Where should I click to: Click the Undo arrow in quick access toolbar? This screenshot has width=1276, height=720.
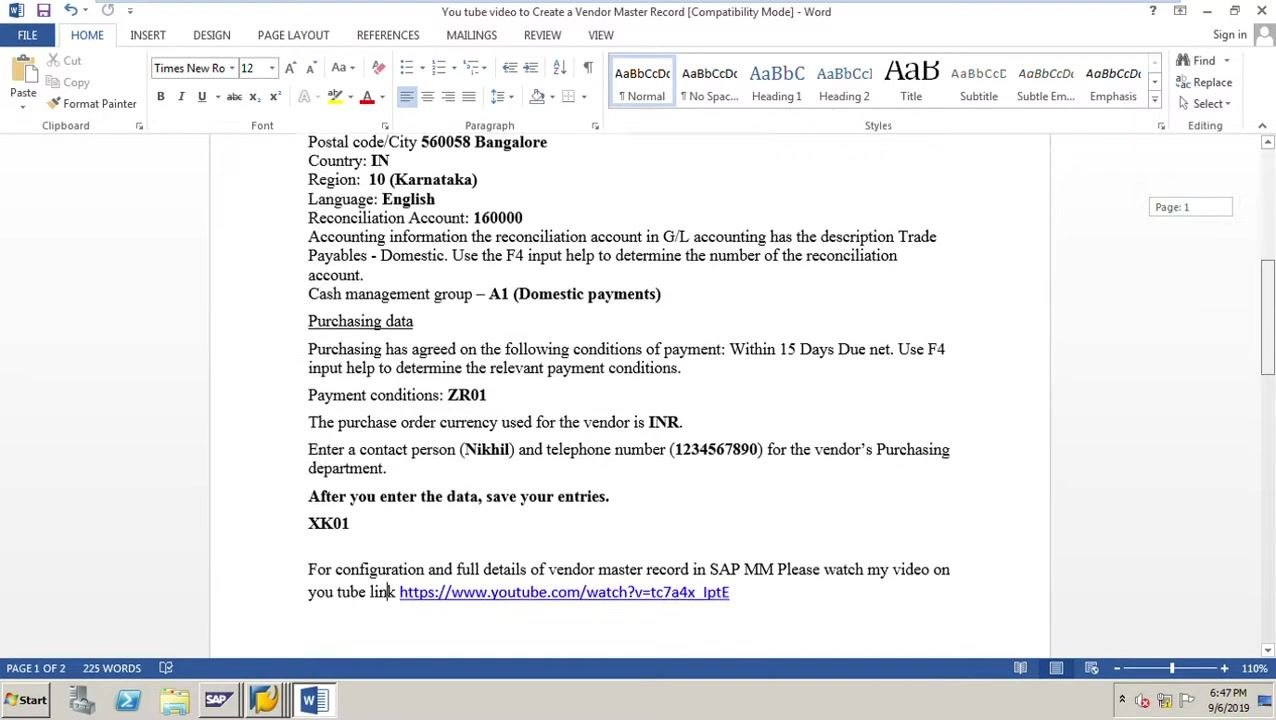point(70,11)
